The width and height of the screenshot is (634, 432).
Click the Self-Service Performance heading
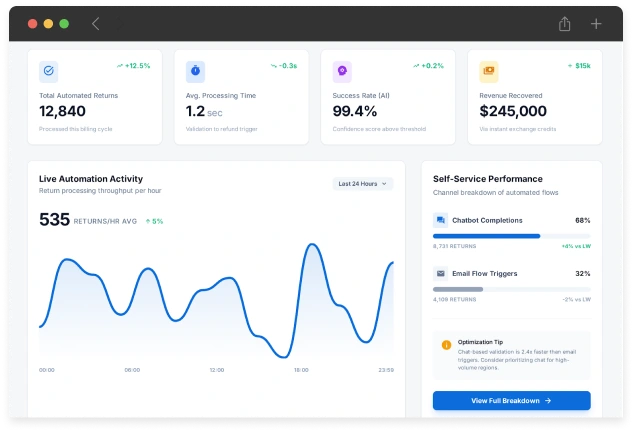(x=488, y=178)
